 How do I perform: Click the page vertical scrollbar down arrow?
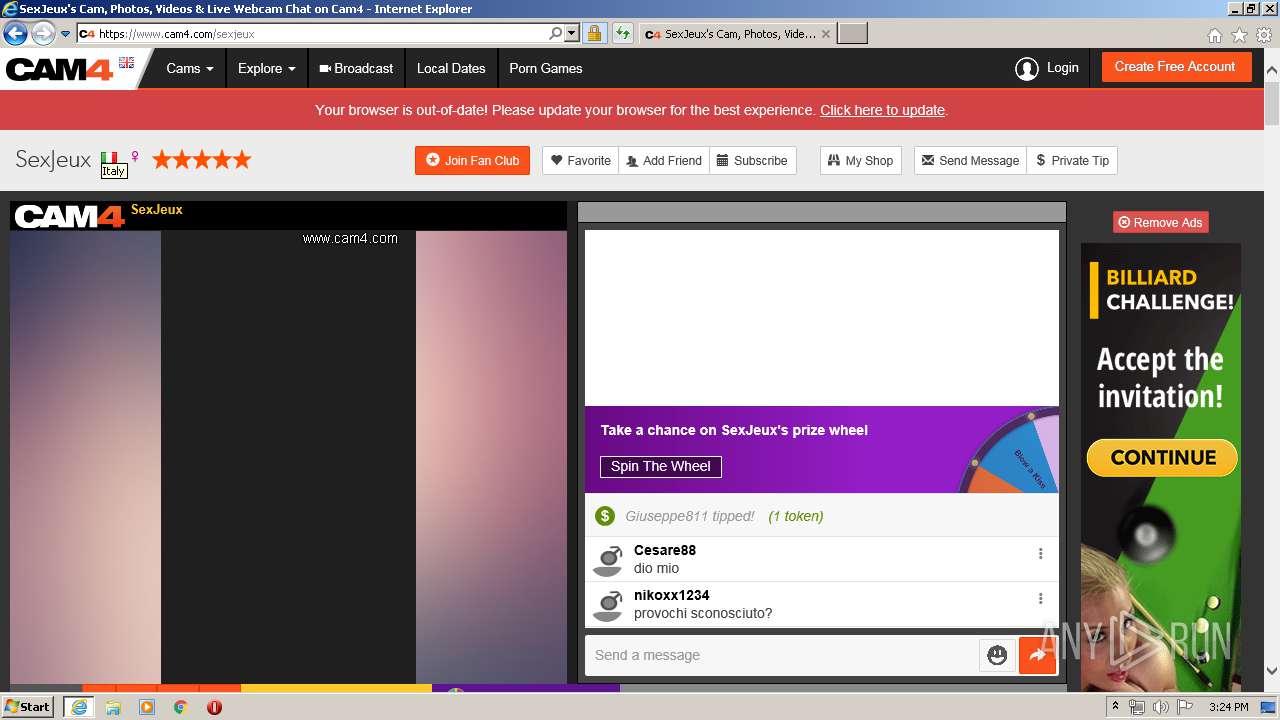(x=1272, y=671)
